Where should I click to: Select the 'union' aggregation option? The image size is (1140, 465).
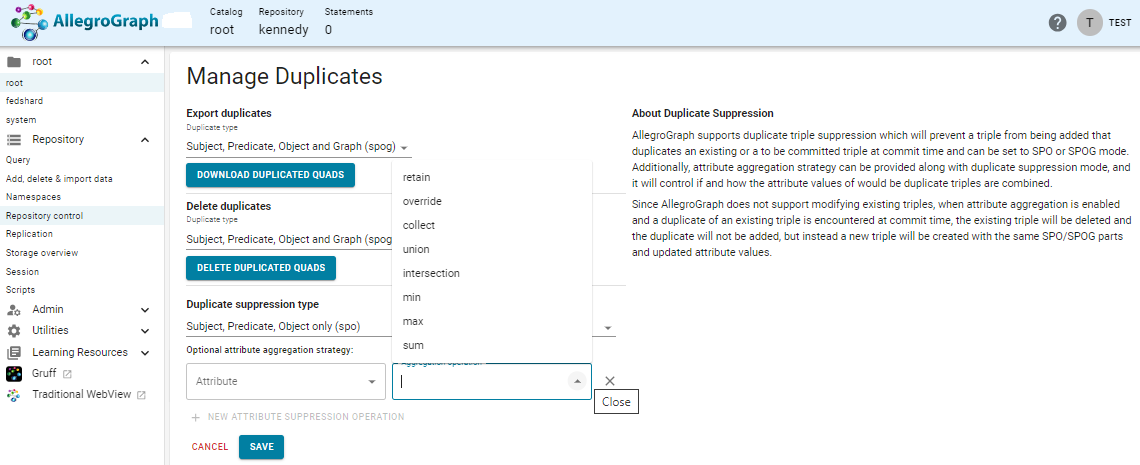[x=417, y=249]
